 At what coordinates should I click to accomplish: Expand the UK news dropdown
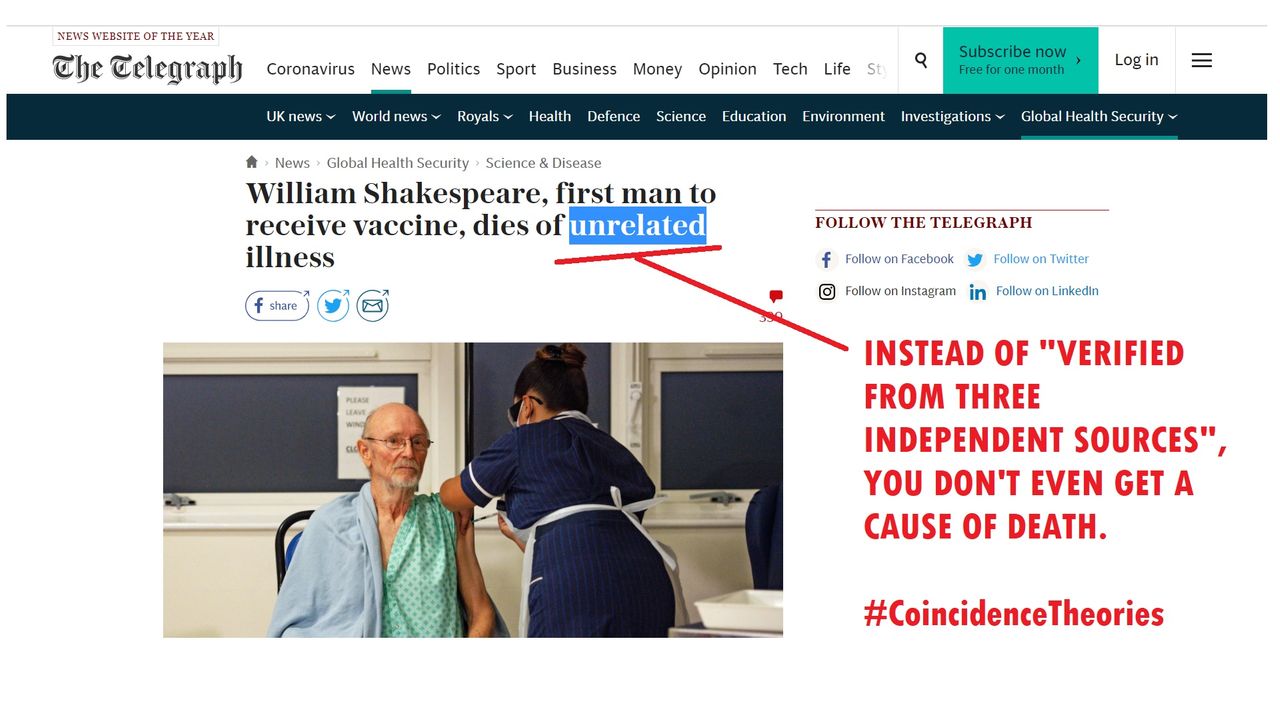[x=301, y=116]
